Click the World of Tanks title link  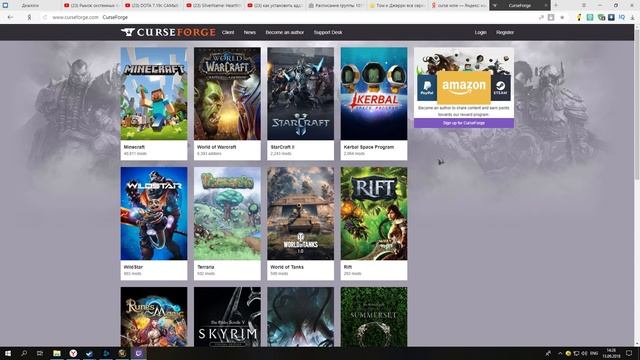pos(287,267)
